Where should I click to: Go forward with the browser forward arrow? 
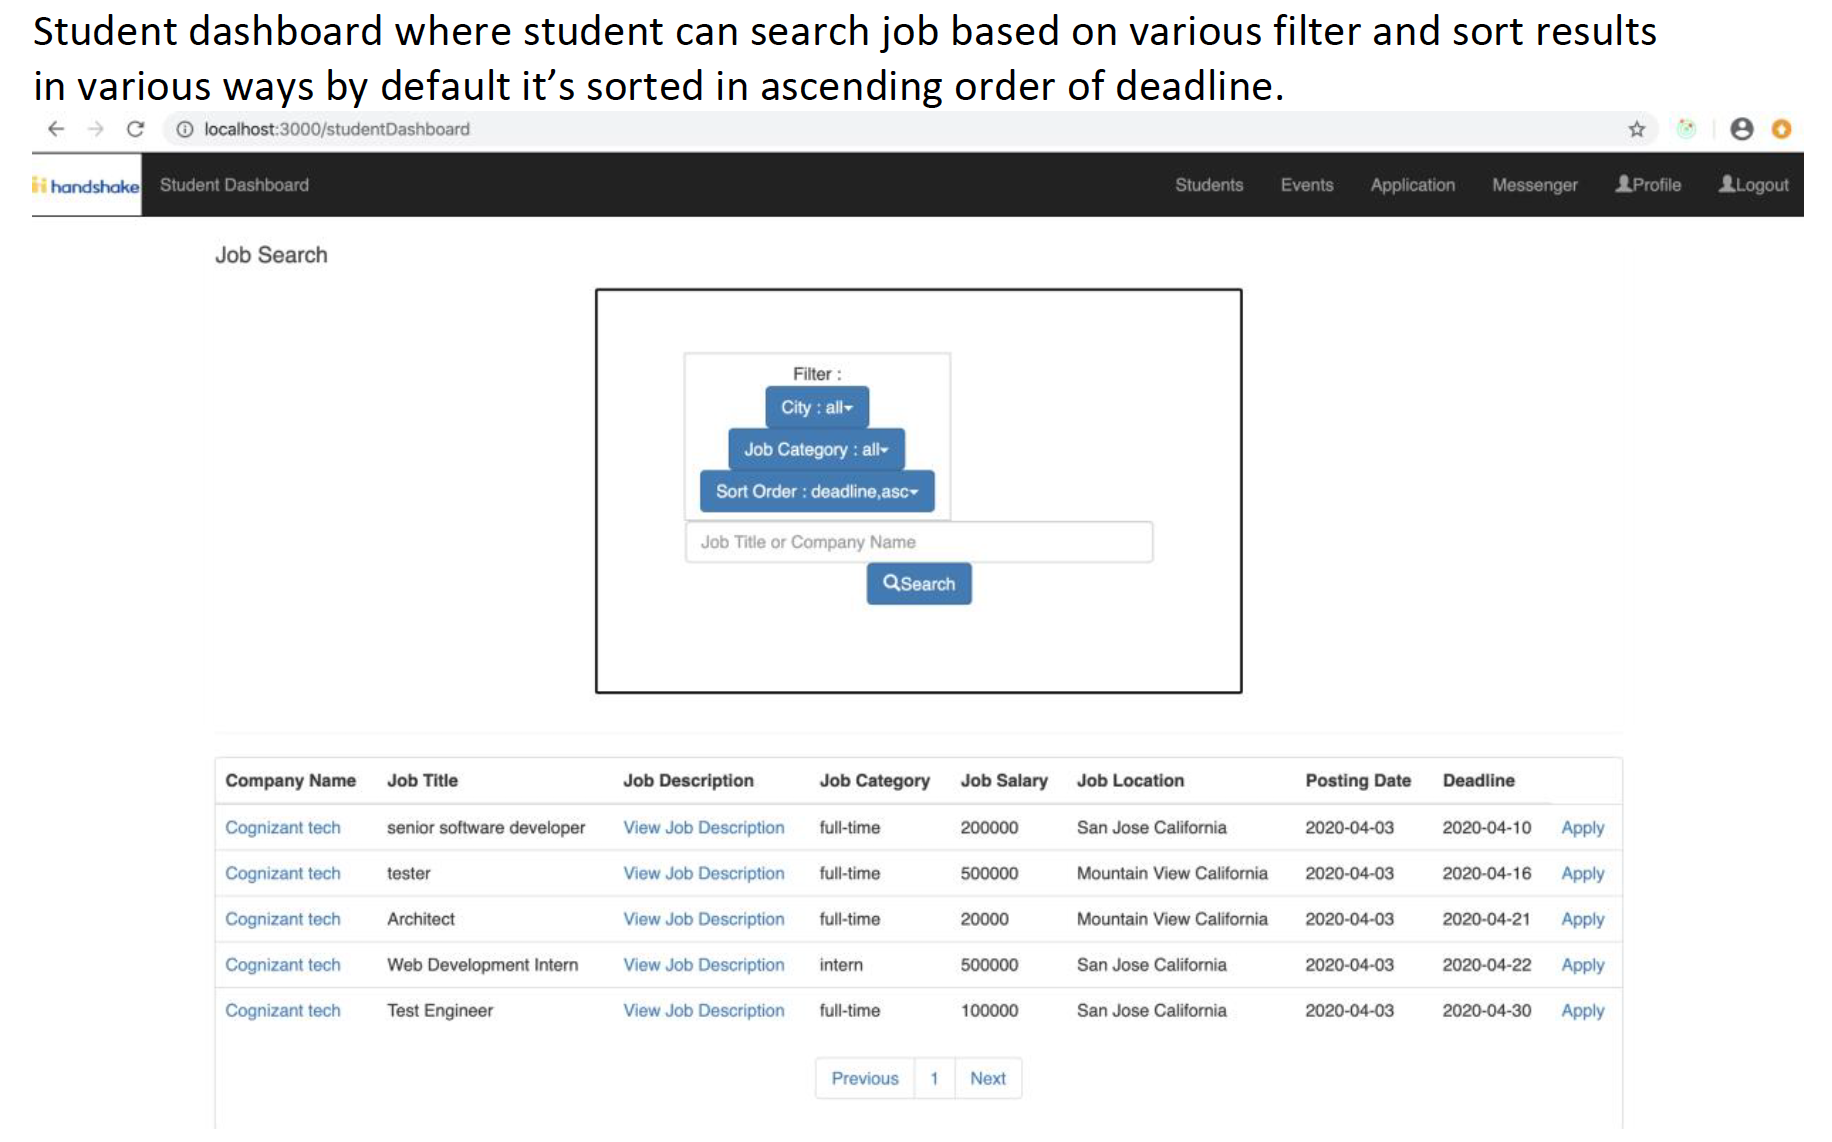(96, 129)
